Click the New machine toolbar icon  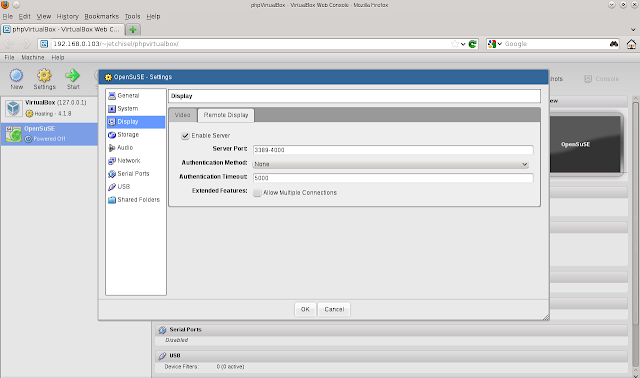[16, 75]
